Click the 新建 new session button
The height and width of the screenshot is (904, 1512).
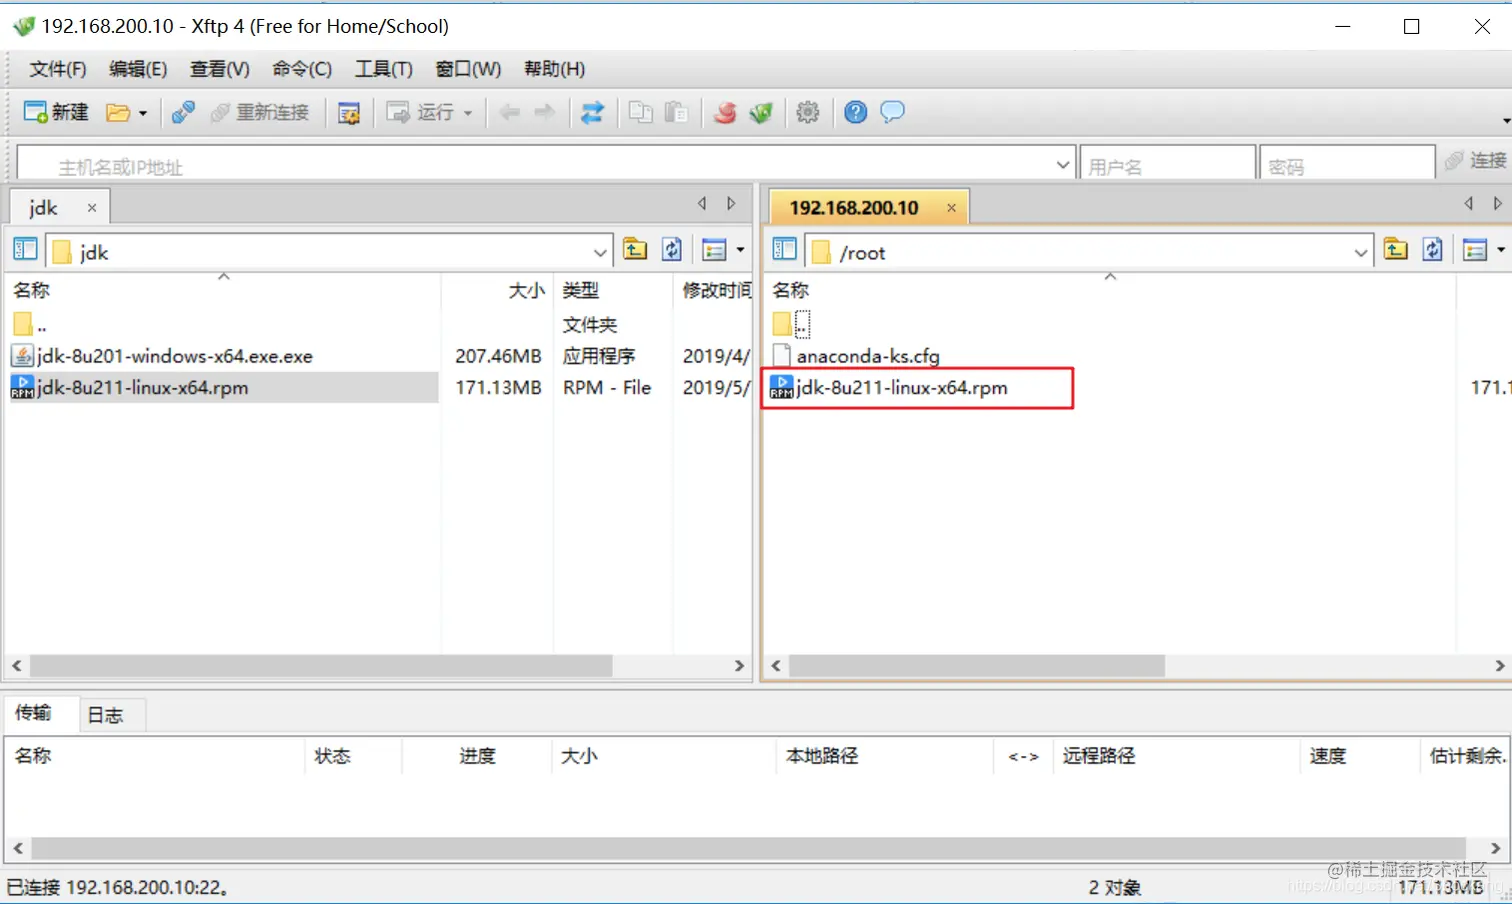point(56,112)
